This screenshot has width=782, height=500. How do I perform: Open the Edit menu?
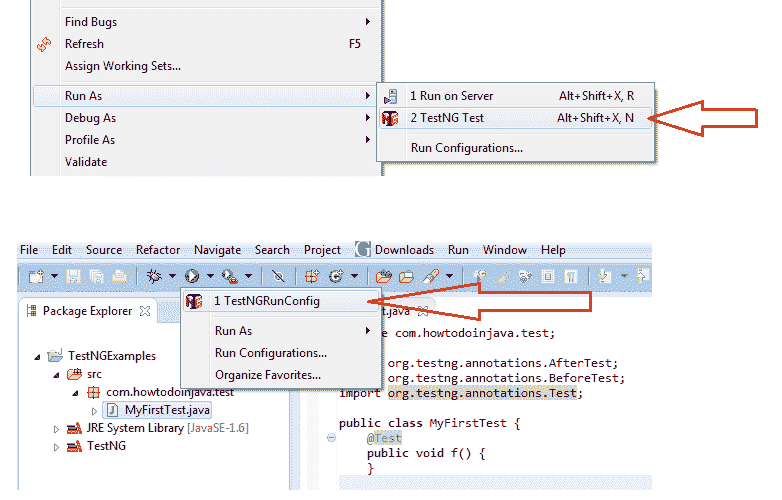tap(62, 250)
